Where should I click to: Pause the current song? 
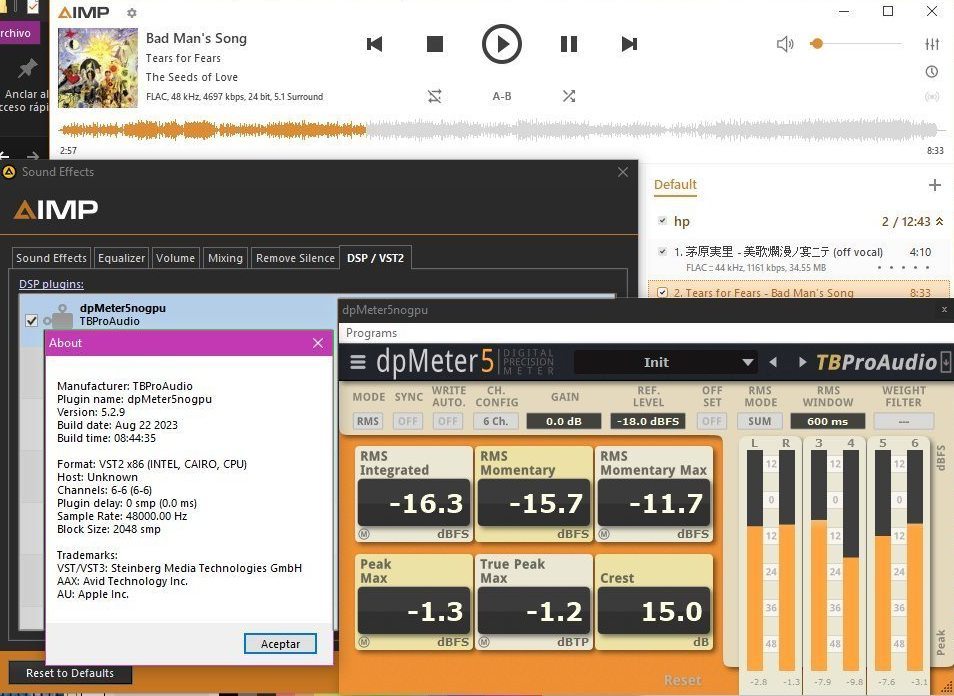[x=568, y=44]
